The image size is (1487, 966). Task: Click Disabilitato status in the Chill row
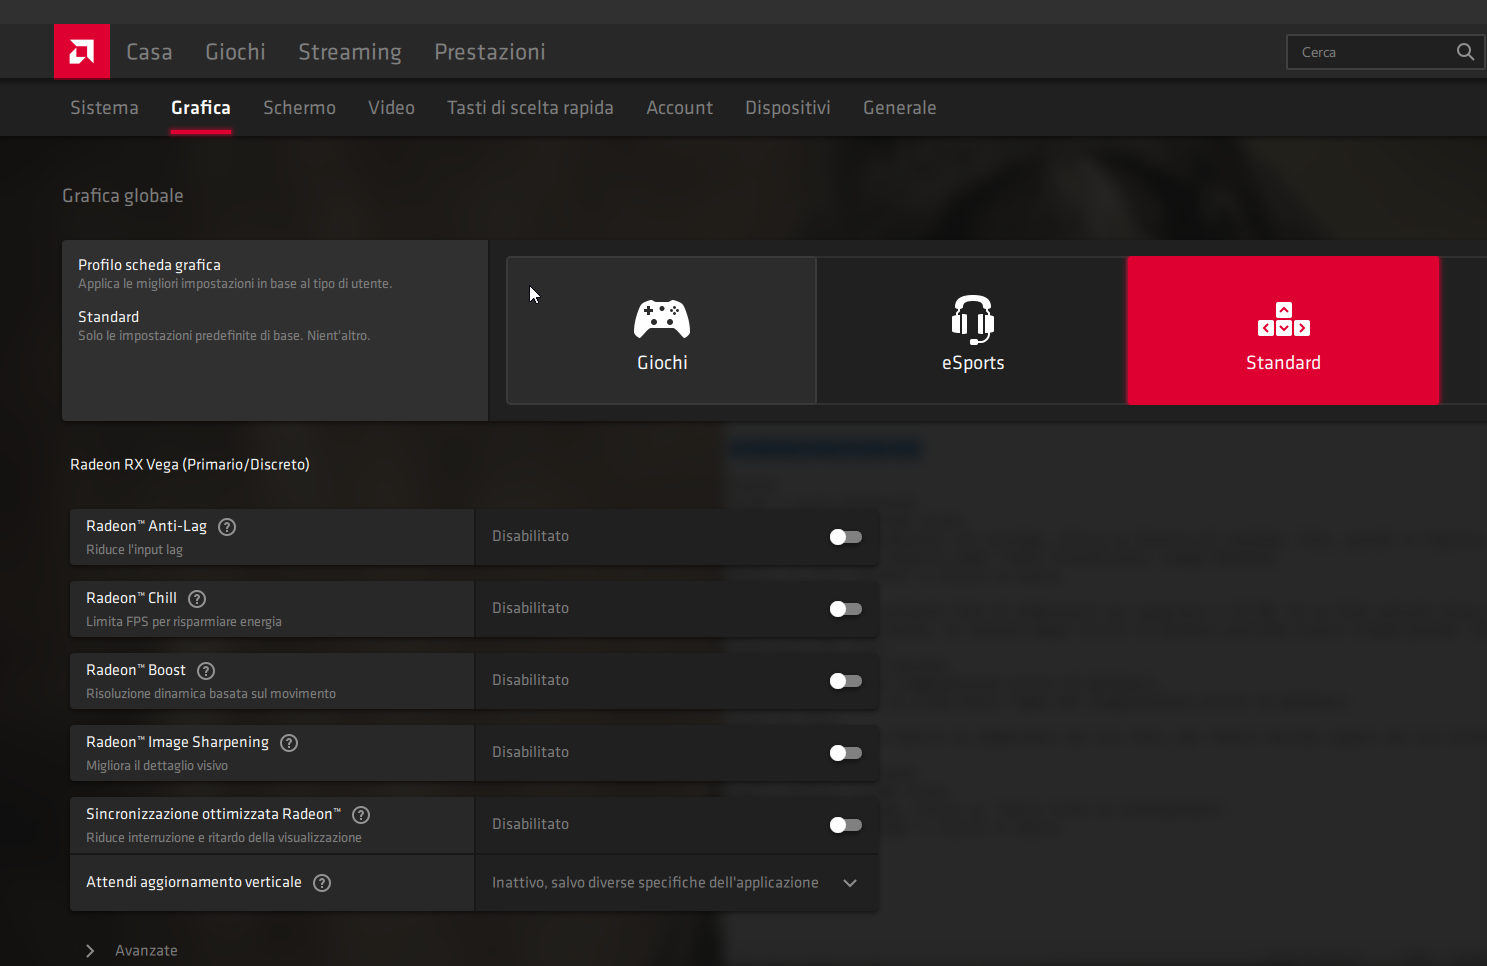pos(531,608)
